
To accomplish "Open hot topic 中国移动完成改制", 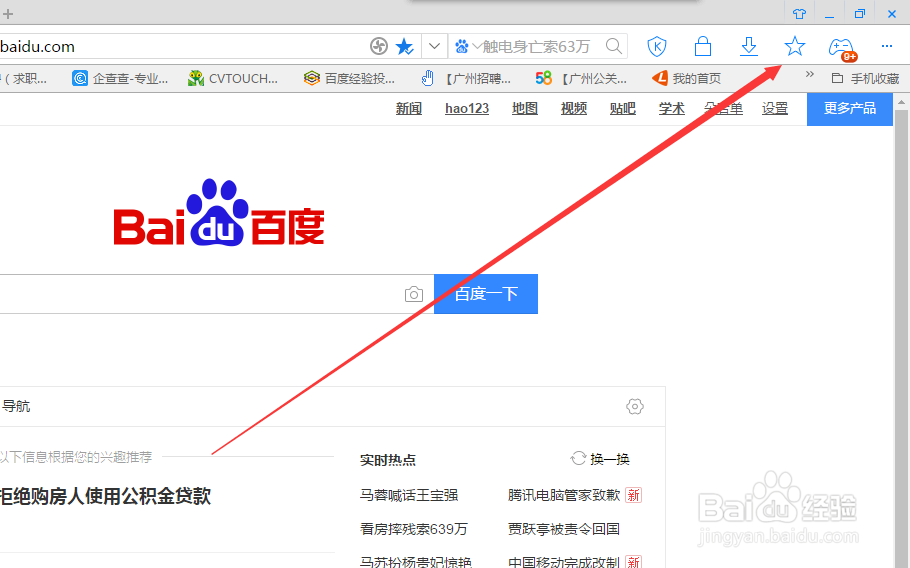I will click(x=564, y=562).
